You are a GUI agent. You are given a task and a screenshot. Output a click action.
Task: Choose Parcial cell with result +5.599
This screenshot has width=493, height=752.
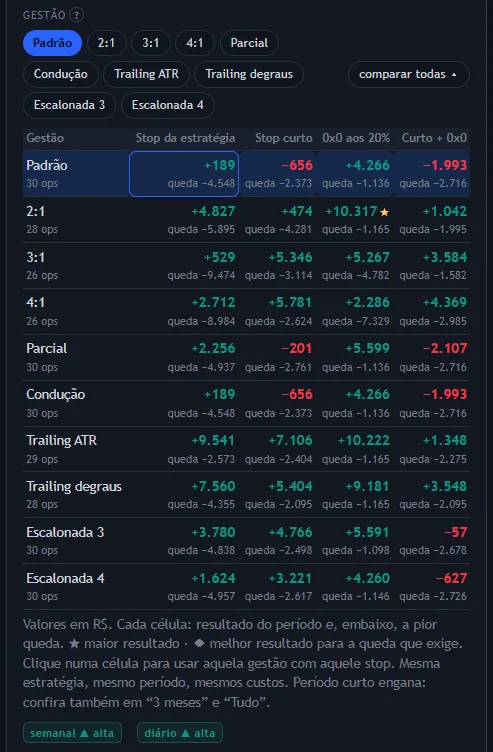coord(355,357)
